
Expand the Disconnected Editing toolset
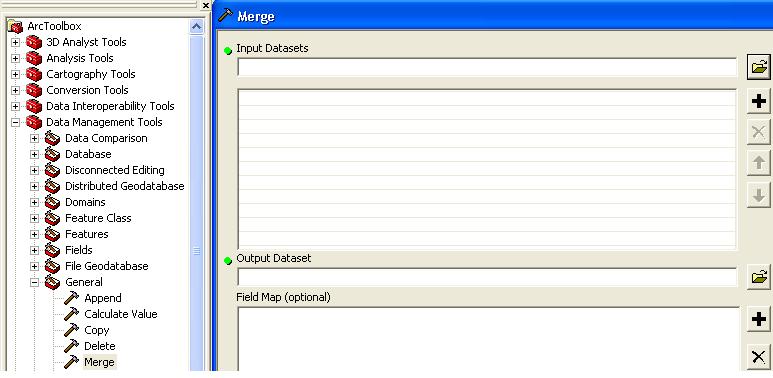tap(34, 171)
